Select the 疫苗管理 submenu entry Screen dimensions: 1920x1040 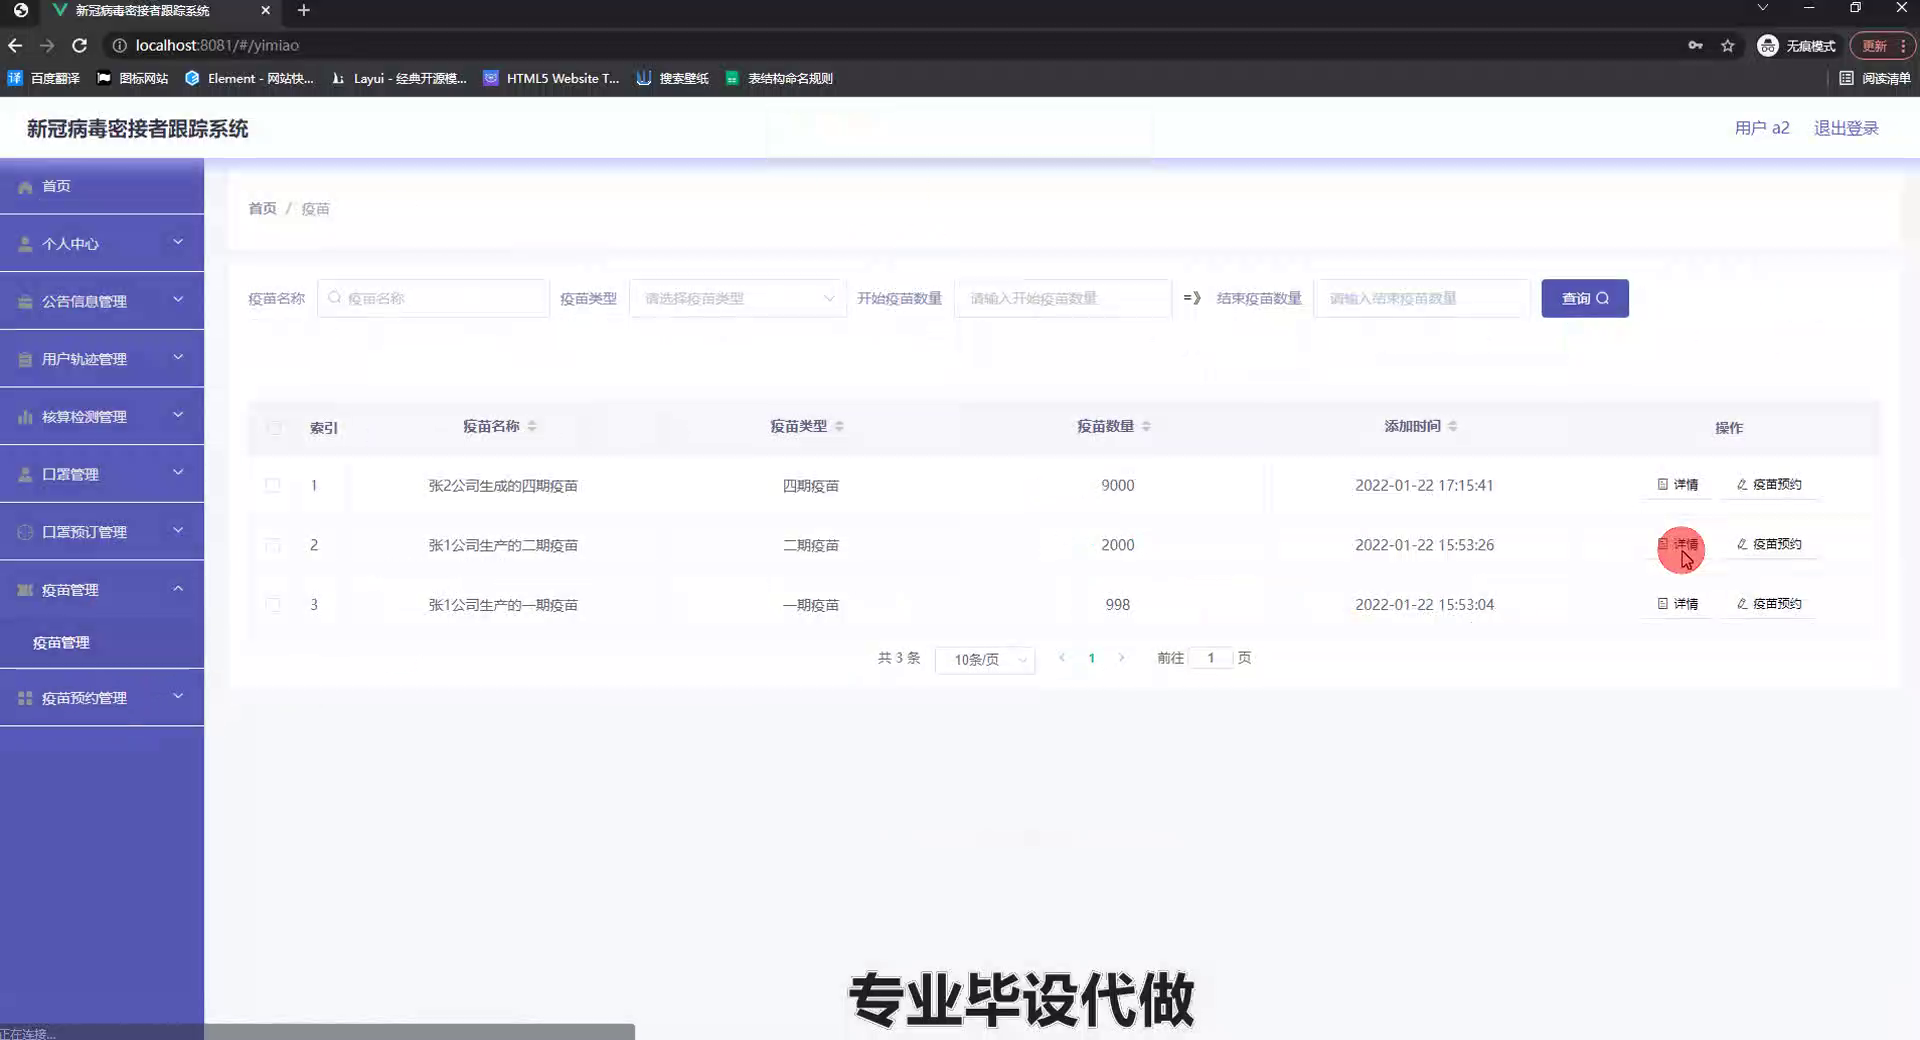click(x=101, y=643)
